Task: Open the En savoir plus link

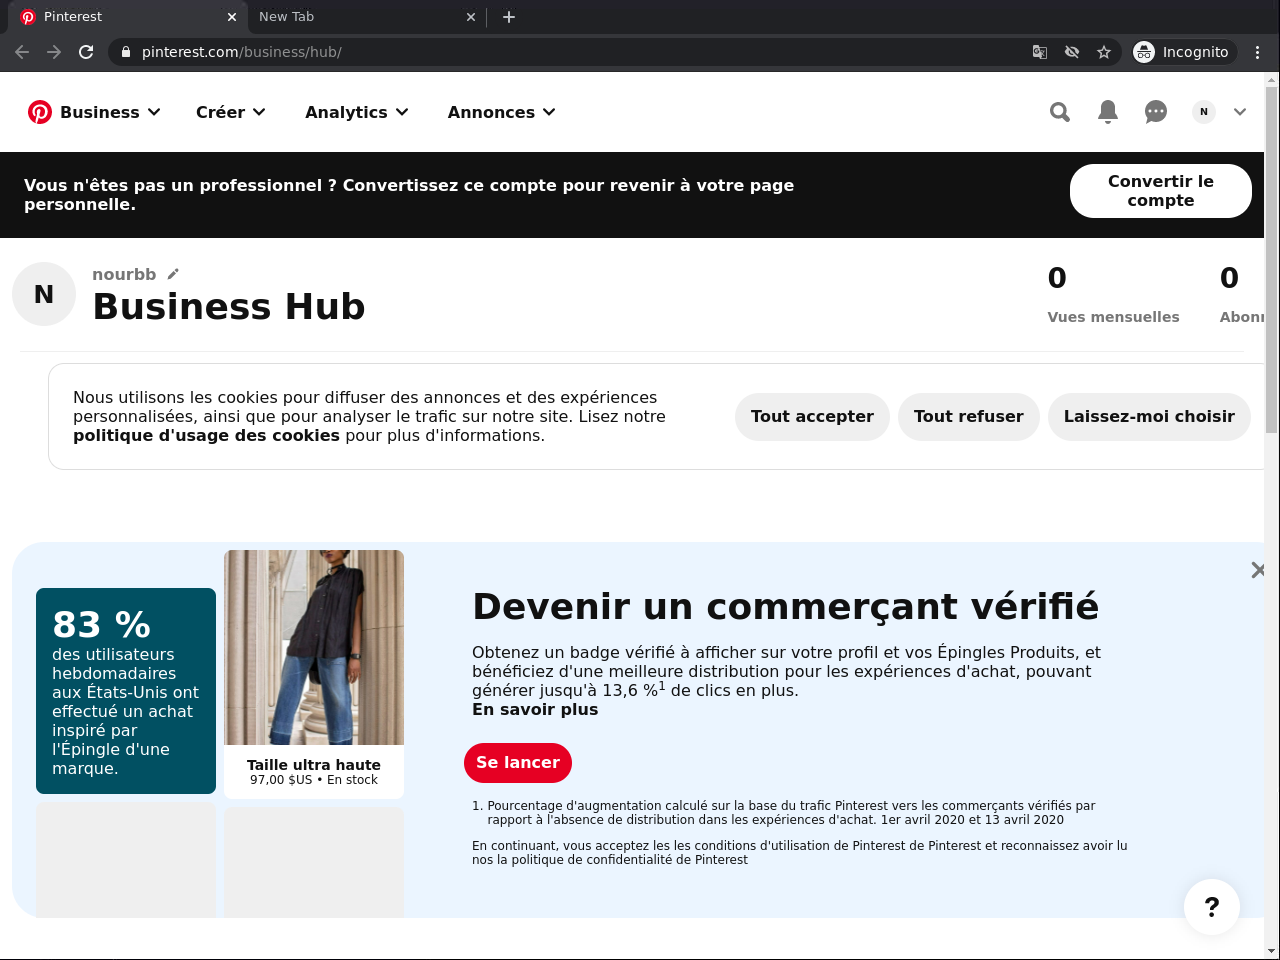Action: pos(535,710)
